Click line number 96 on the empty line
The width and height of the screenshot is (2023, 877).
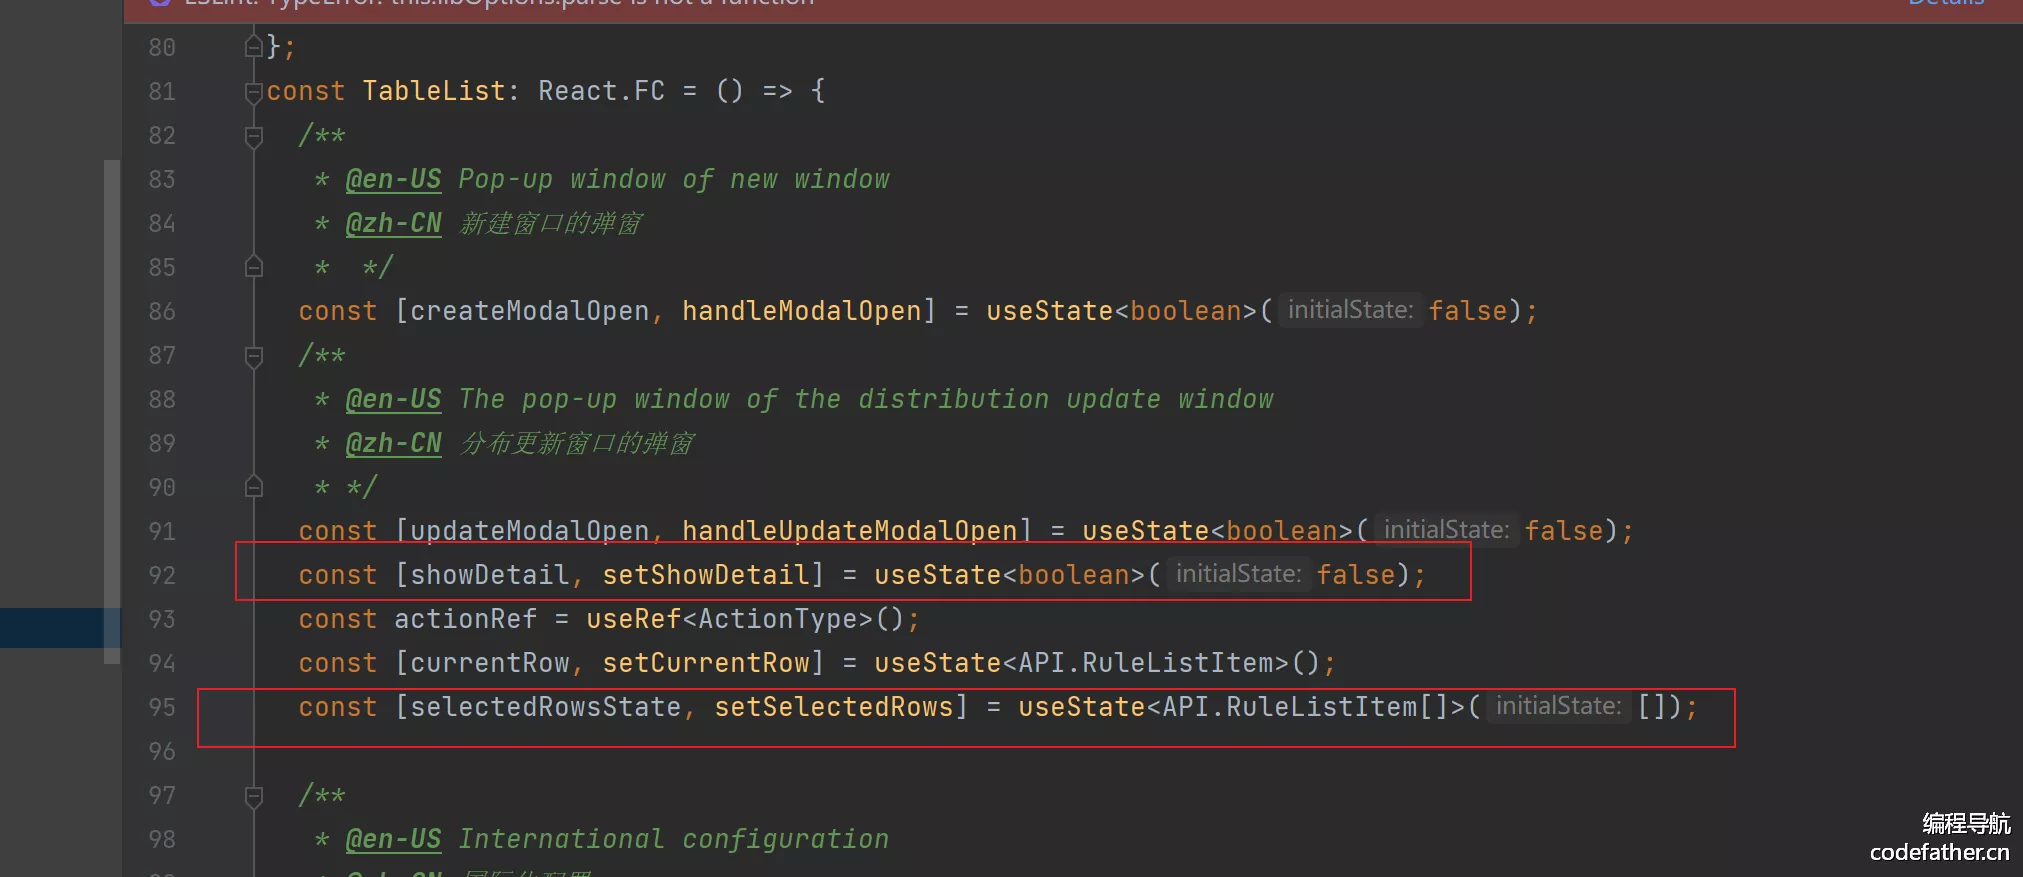tap(162, 751)
